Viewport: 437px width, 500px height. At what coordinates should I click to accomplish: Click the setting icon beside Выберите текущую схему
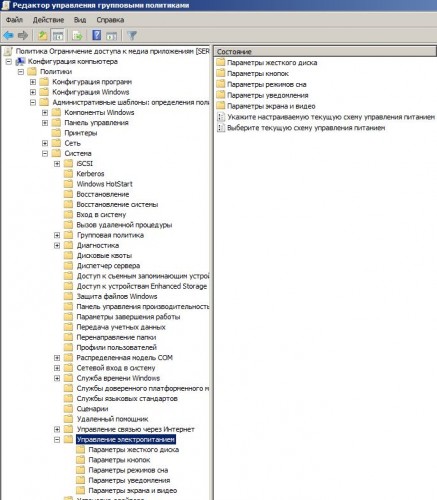(x=221, y=128)
